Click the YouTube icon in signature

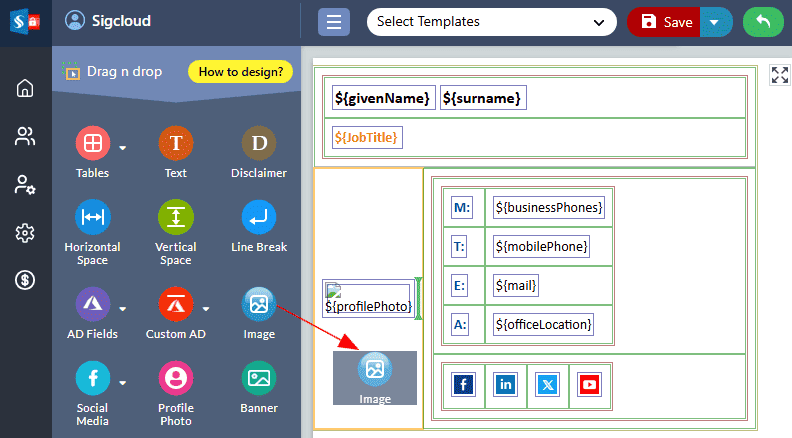[x=589, y=384]
